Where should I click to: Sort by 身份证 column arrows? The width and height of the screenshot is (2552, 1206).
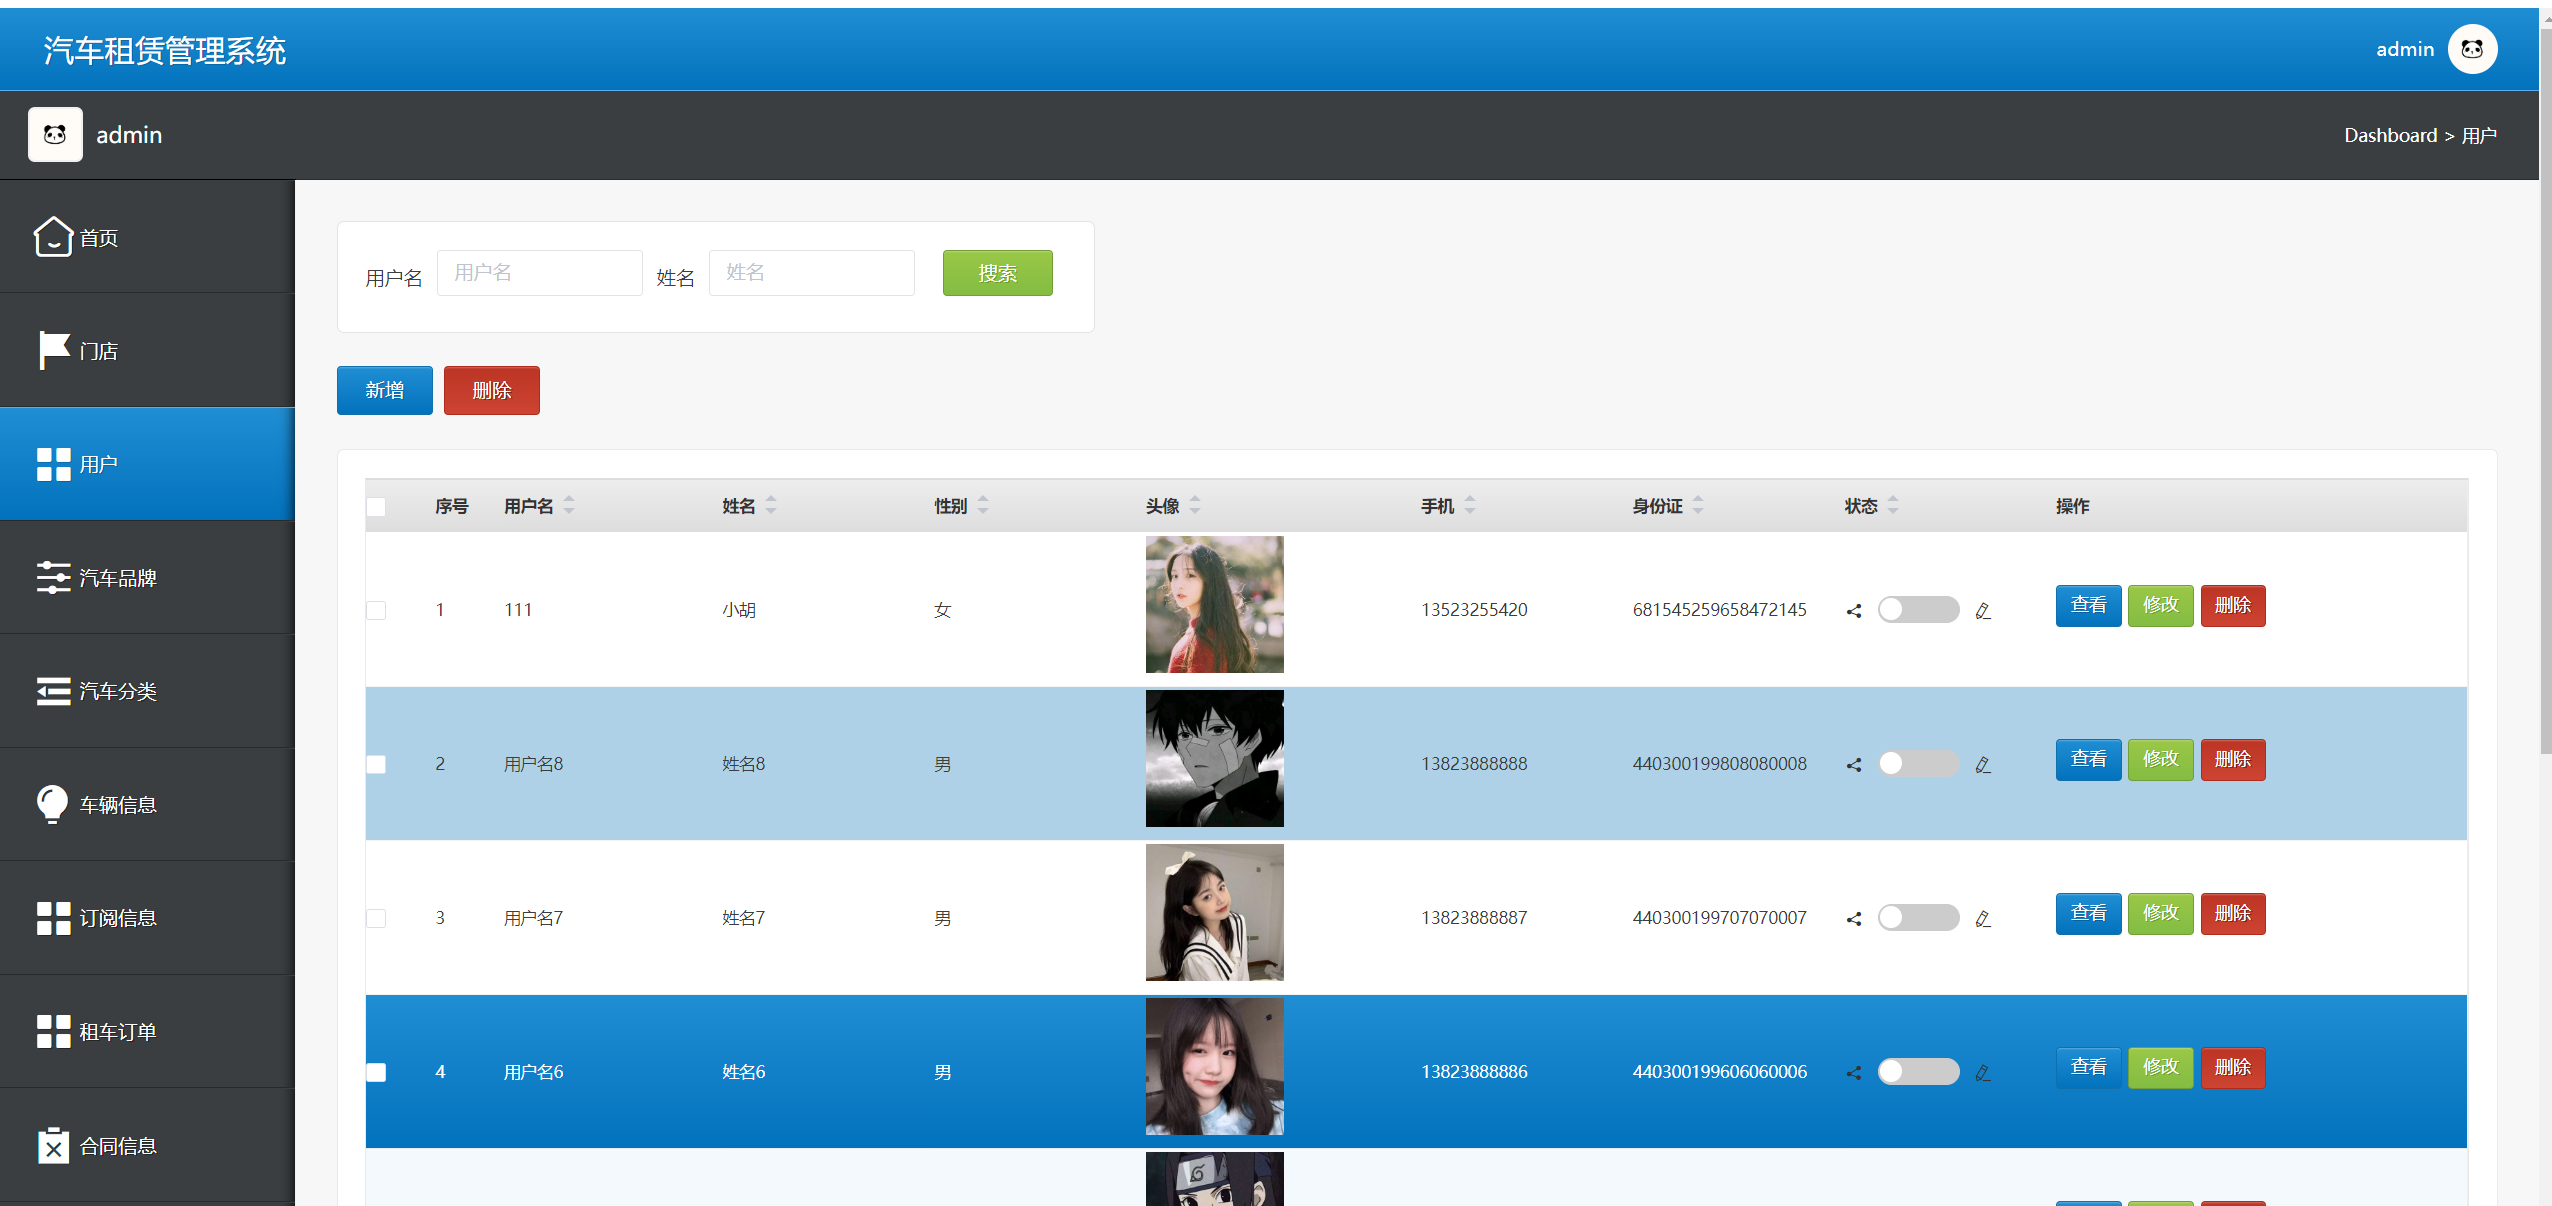(1698, 505)
